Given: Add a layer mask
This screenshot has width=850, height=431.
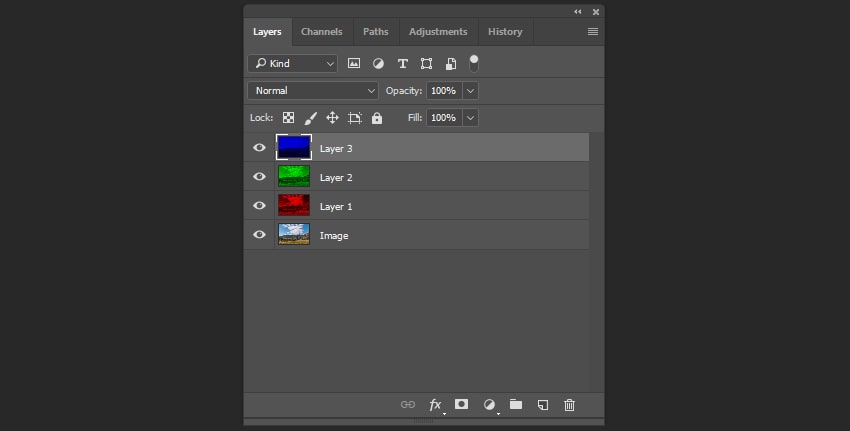Looking at the screenshot, I should [461, 405].
